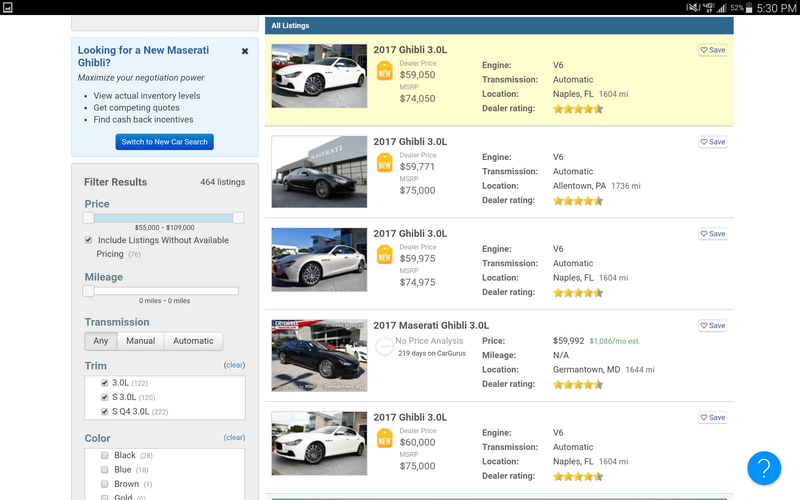The width and height of the screenshot is (800, 500).
Task: Open photo of white Ghibli priced $60,000
Action: point(319,443)
